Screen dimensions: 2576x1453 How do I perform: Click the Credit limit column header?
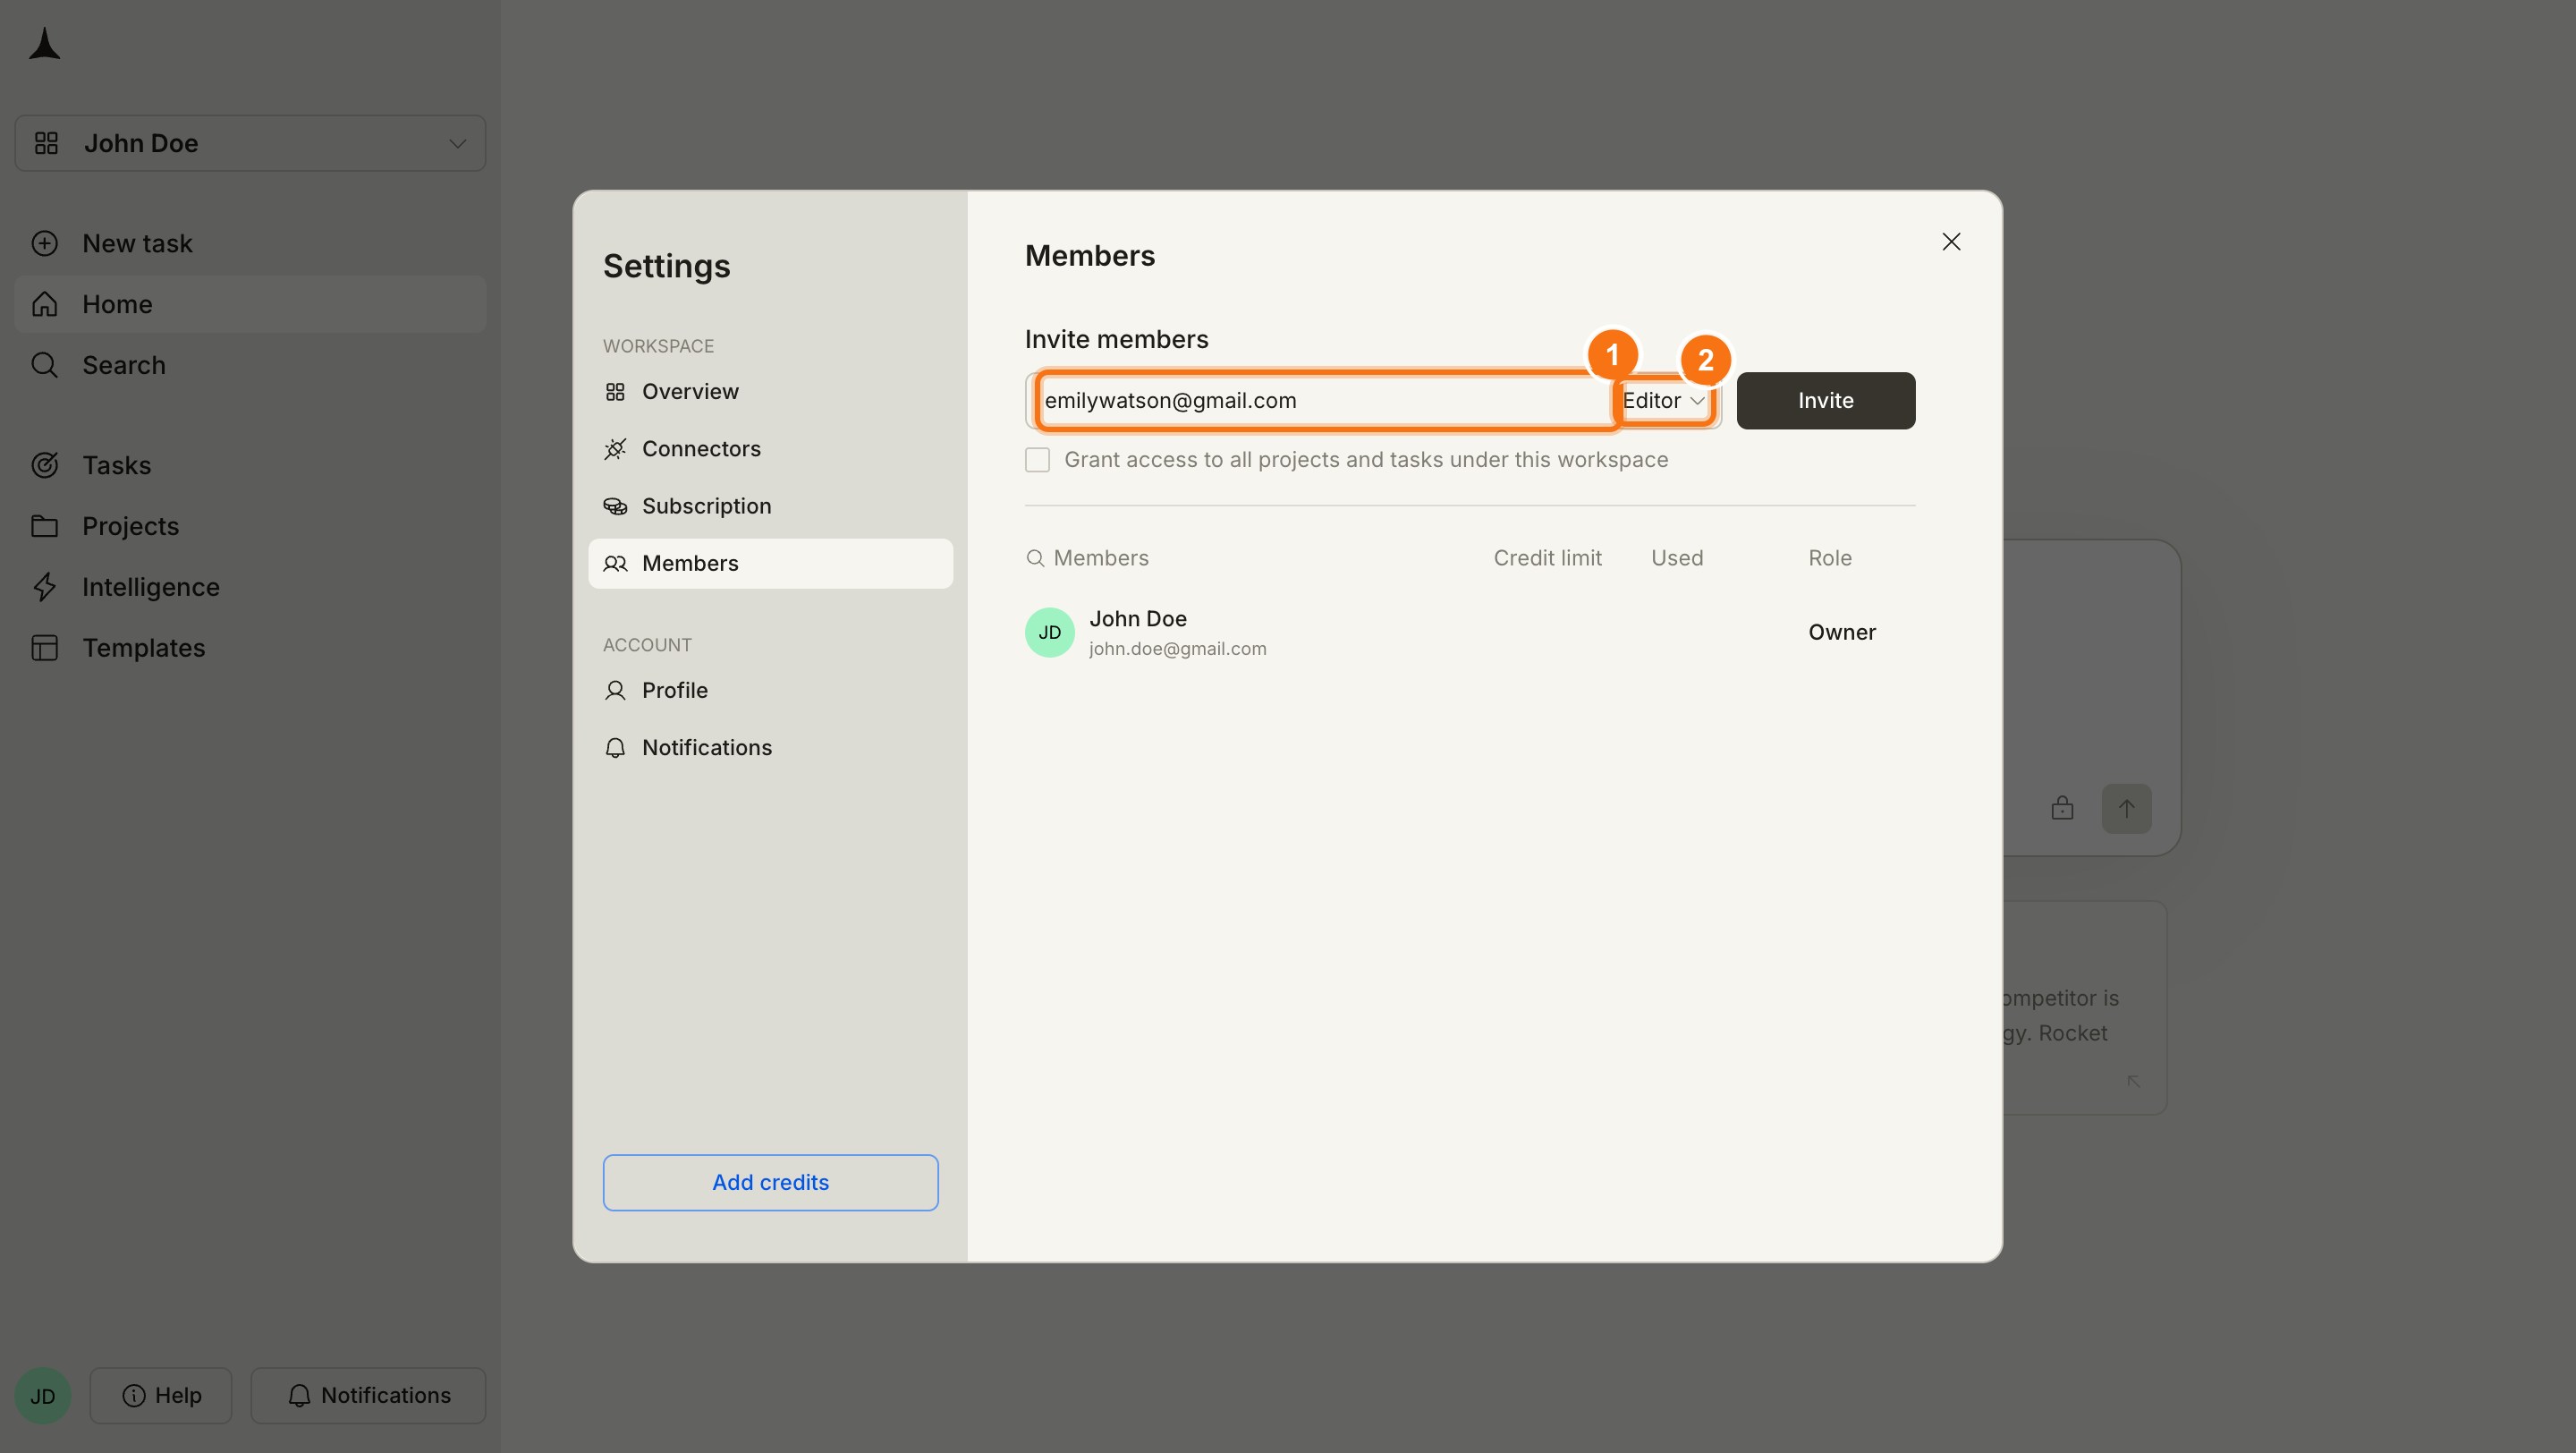click(1547, 558)
